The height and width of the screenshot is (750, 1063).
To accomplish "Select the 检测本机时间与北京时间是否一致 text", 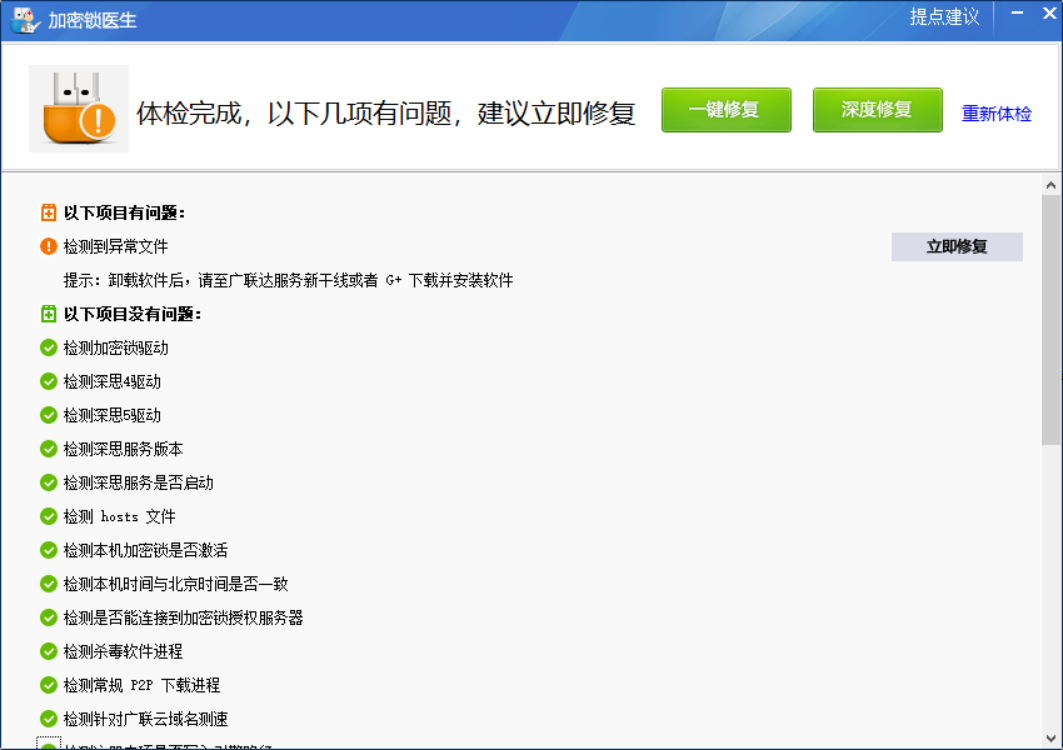I will point(176,584).
